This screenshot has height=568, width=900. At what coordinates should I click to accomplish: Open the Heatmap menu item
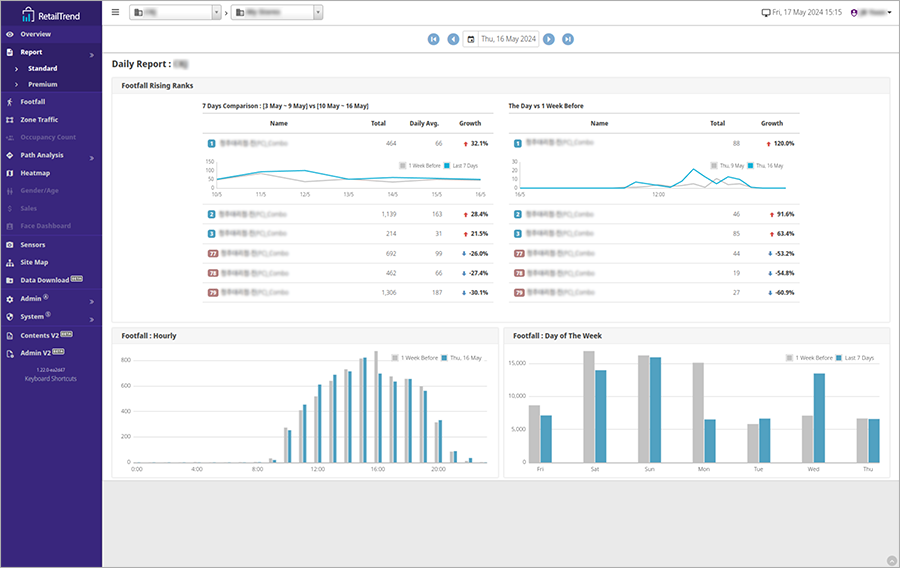point(35,173)
